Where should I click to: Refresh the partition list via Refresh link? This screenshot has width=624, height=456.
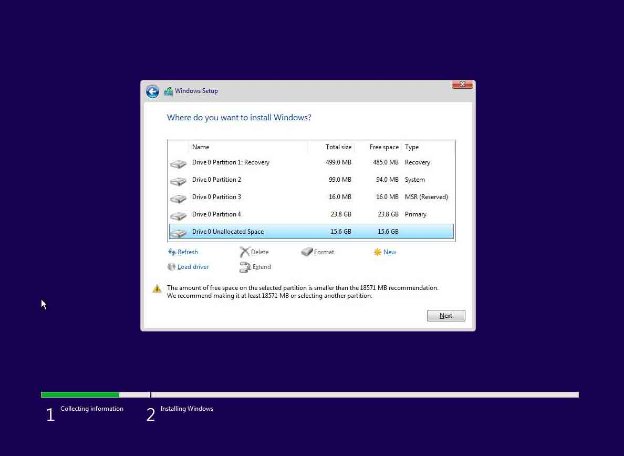[x=187, y=252]
